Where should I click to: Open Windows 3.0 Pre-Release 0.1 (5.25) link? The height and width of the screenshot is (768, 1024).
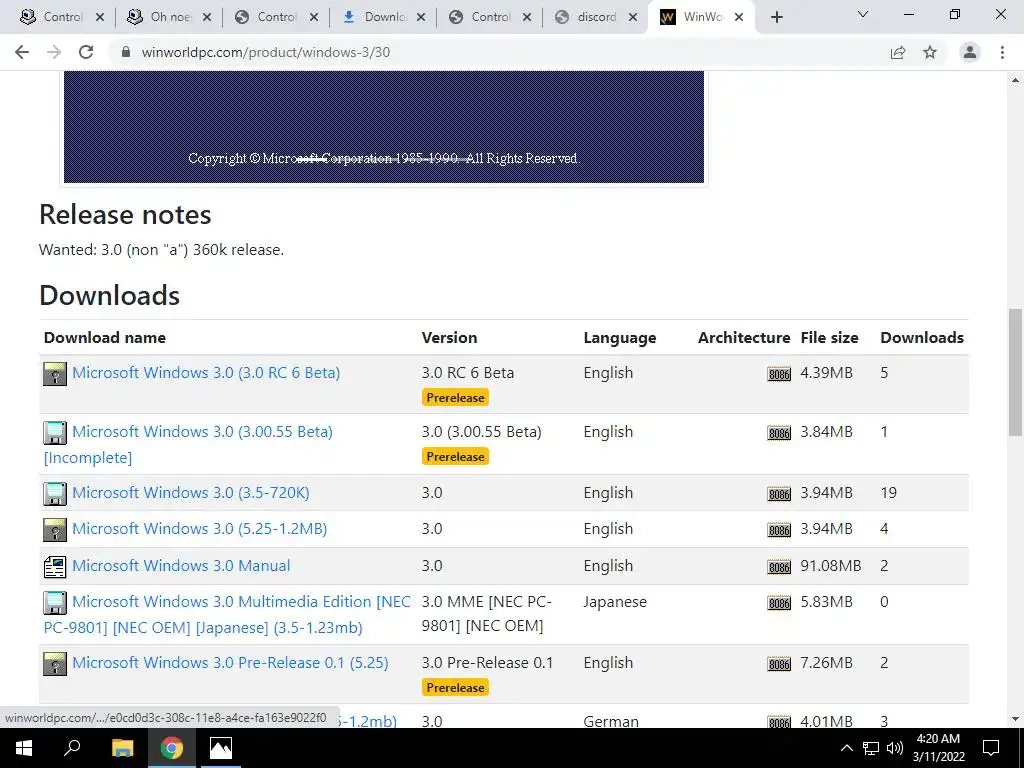[230, 662]
